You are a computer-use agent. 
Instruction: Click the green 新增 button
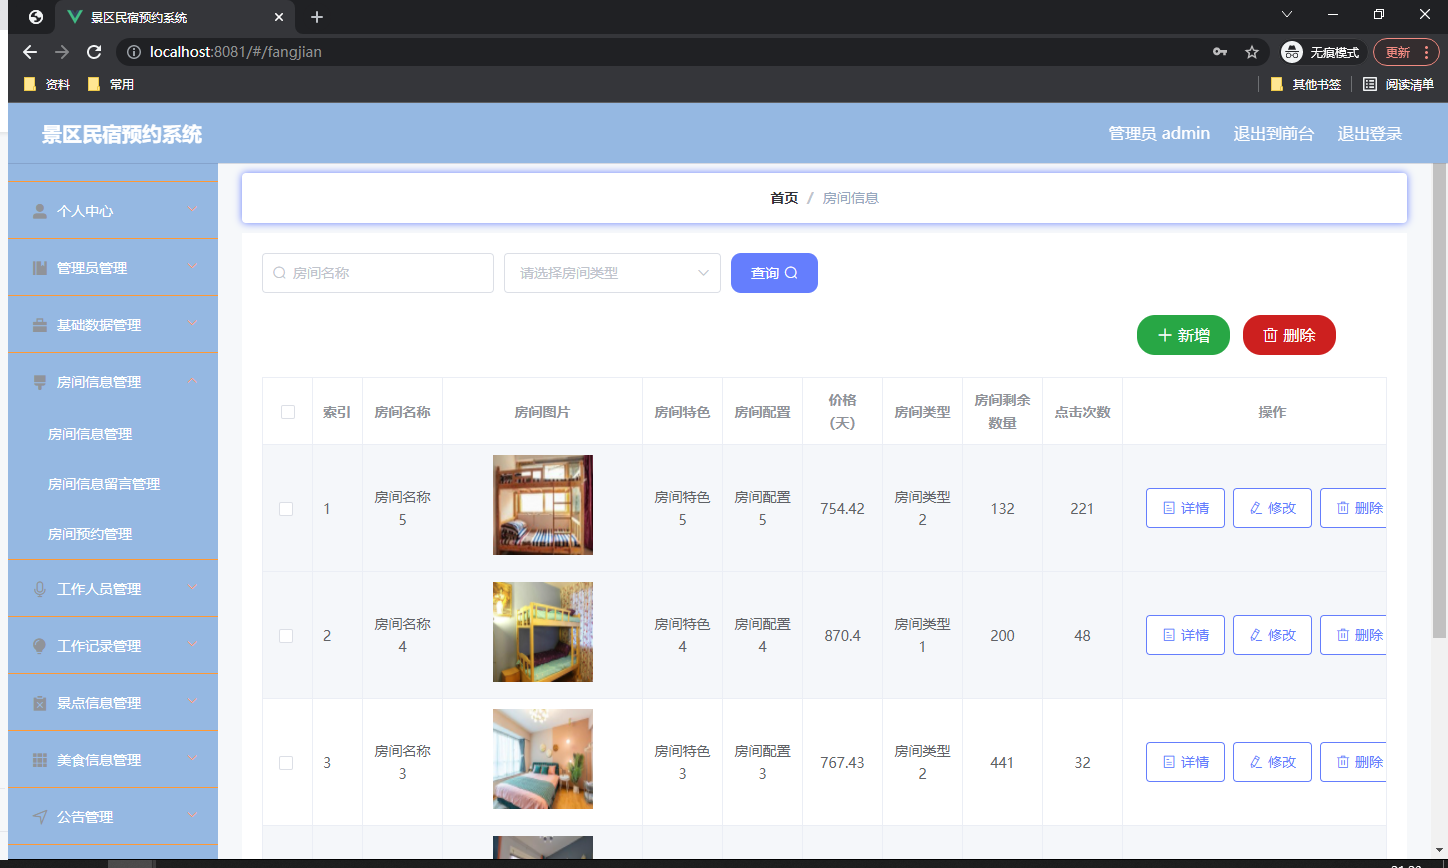[1184, 335]
